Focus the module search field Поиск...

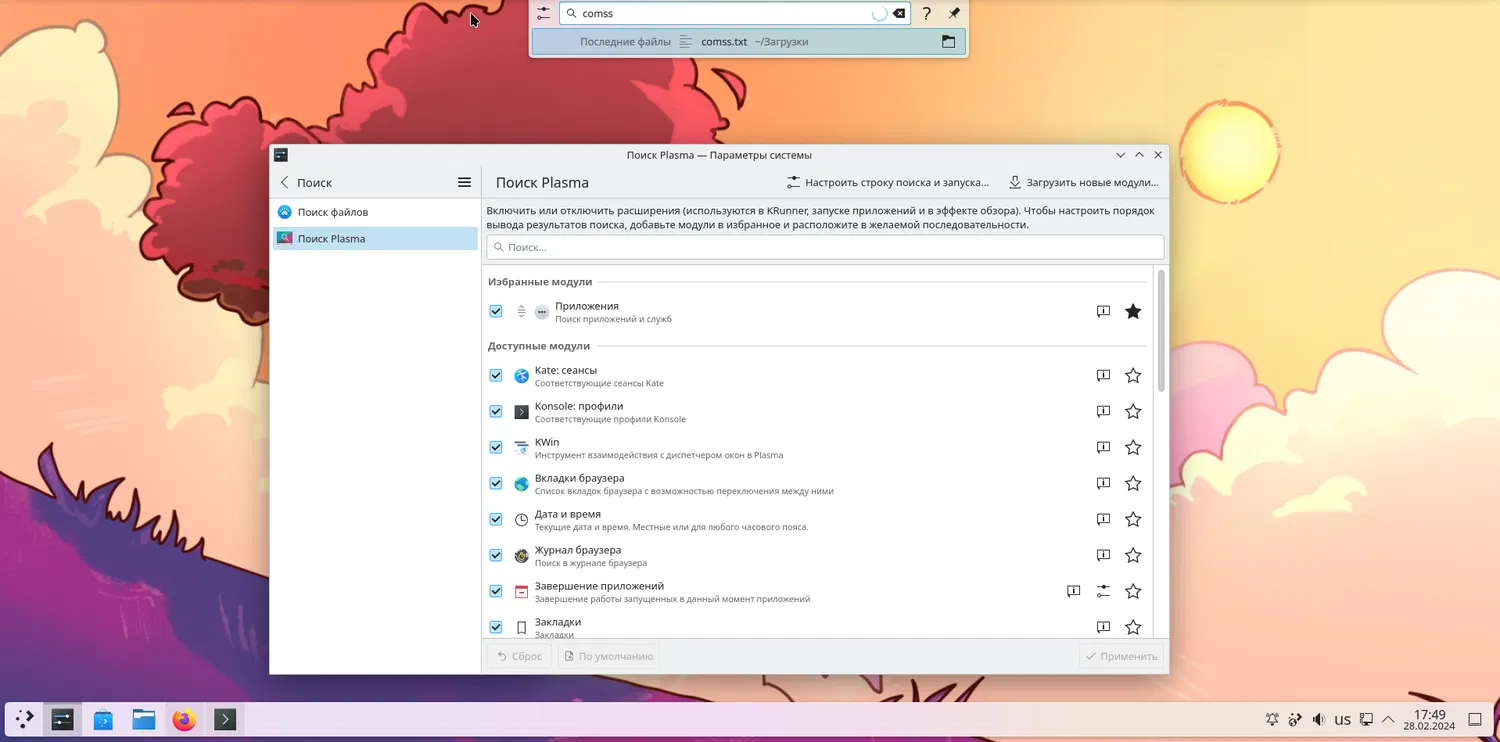point(825,247)
